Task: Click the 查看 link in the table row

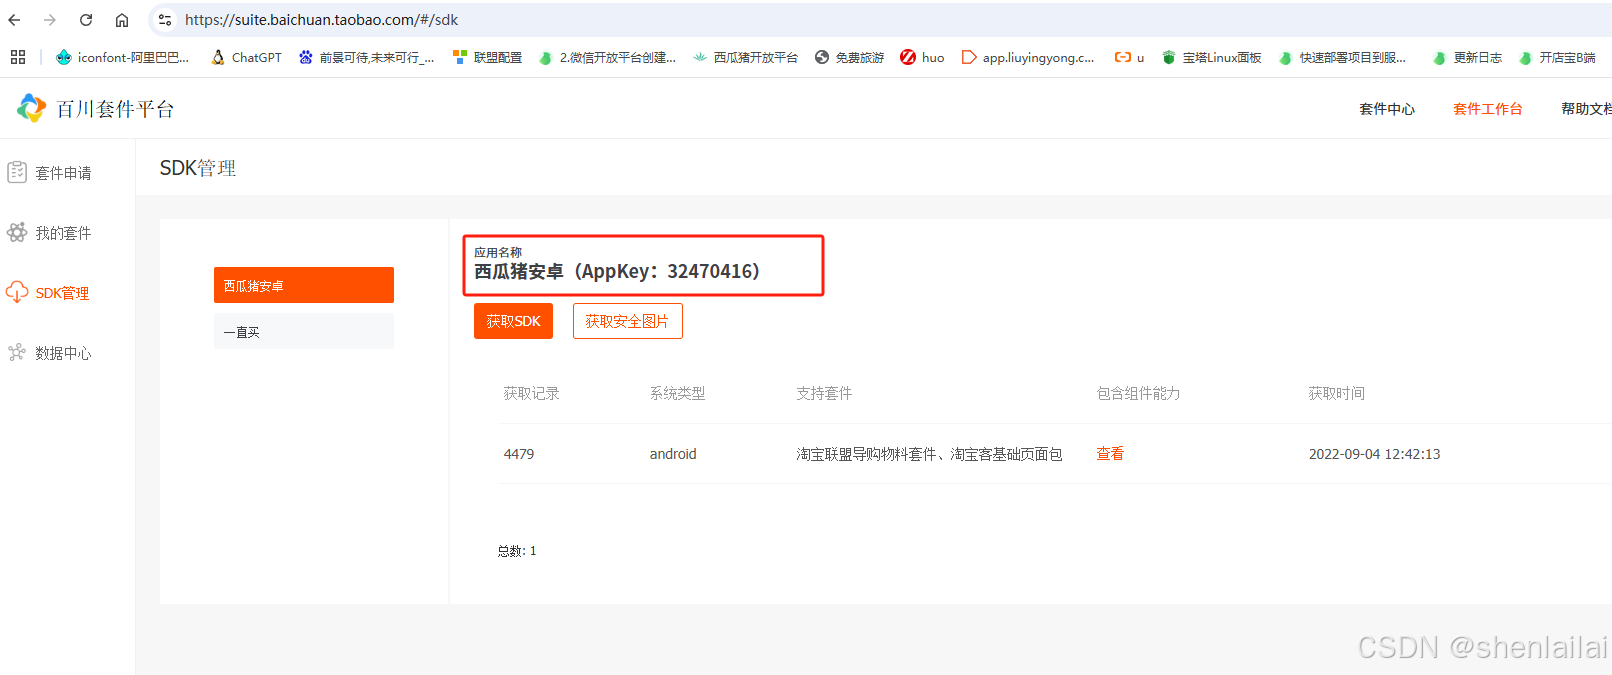Action: pos(1110,453)
